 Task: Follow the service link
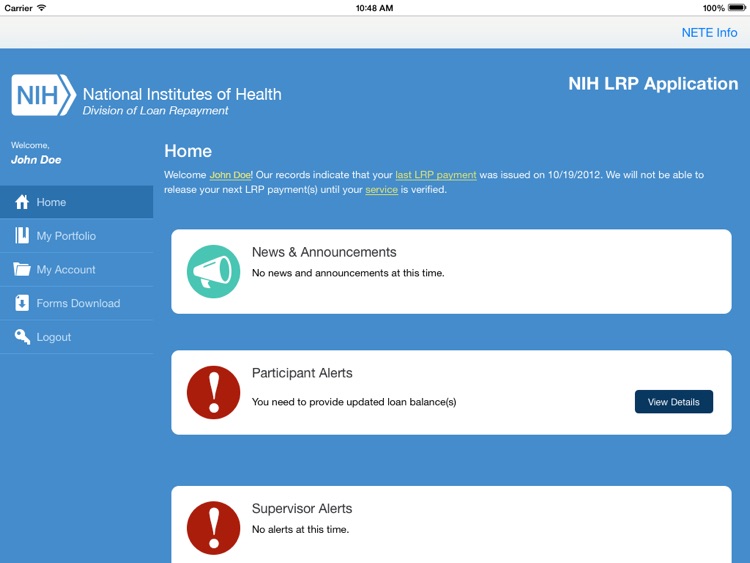pyautogui.click(x=381, y=189)
